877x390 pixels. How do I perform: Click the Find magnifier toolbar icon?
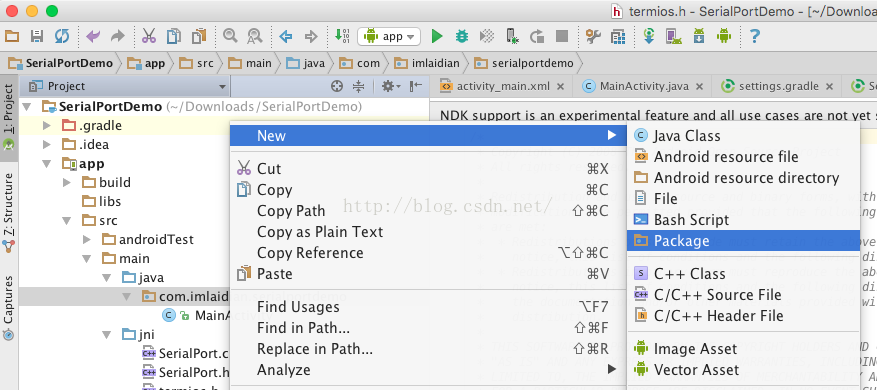pyautogui.click(x=229, y=37)
